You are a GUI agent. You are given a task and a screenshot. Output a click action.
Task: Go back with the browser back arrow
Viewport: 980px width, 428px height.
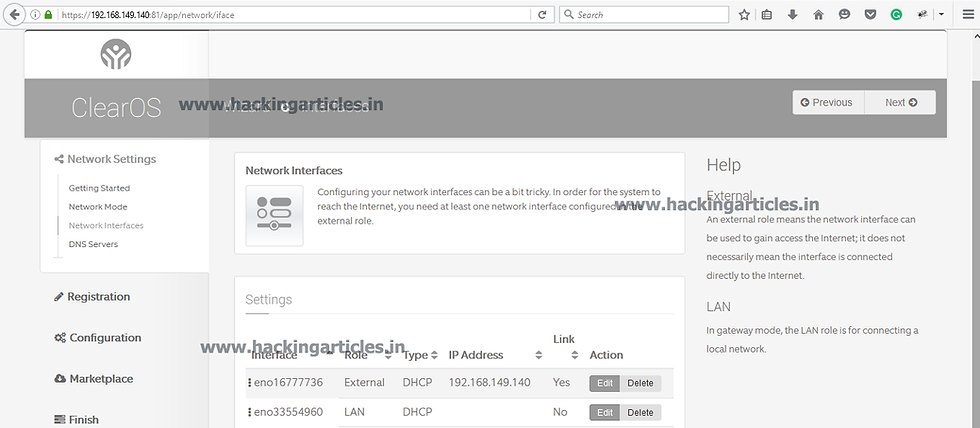(x=14, y=14)
